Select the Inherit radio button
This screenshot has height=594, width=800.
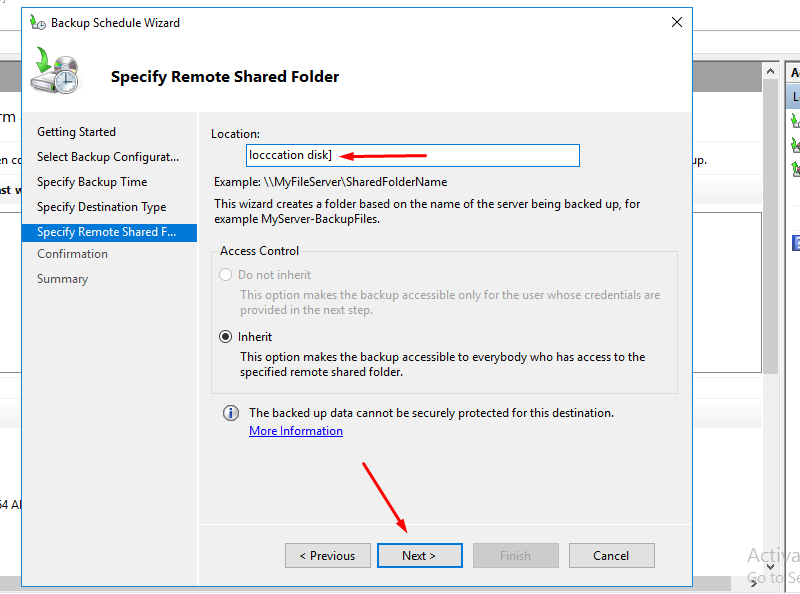[x=226, y=337]
